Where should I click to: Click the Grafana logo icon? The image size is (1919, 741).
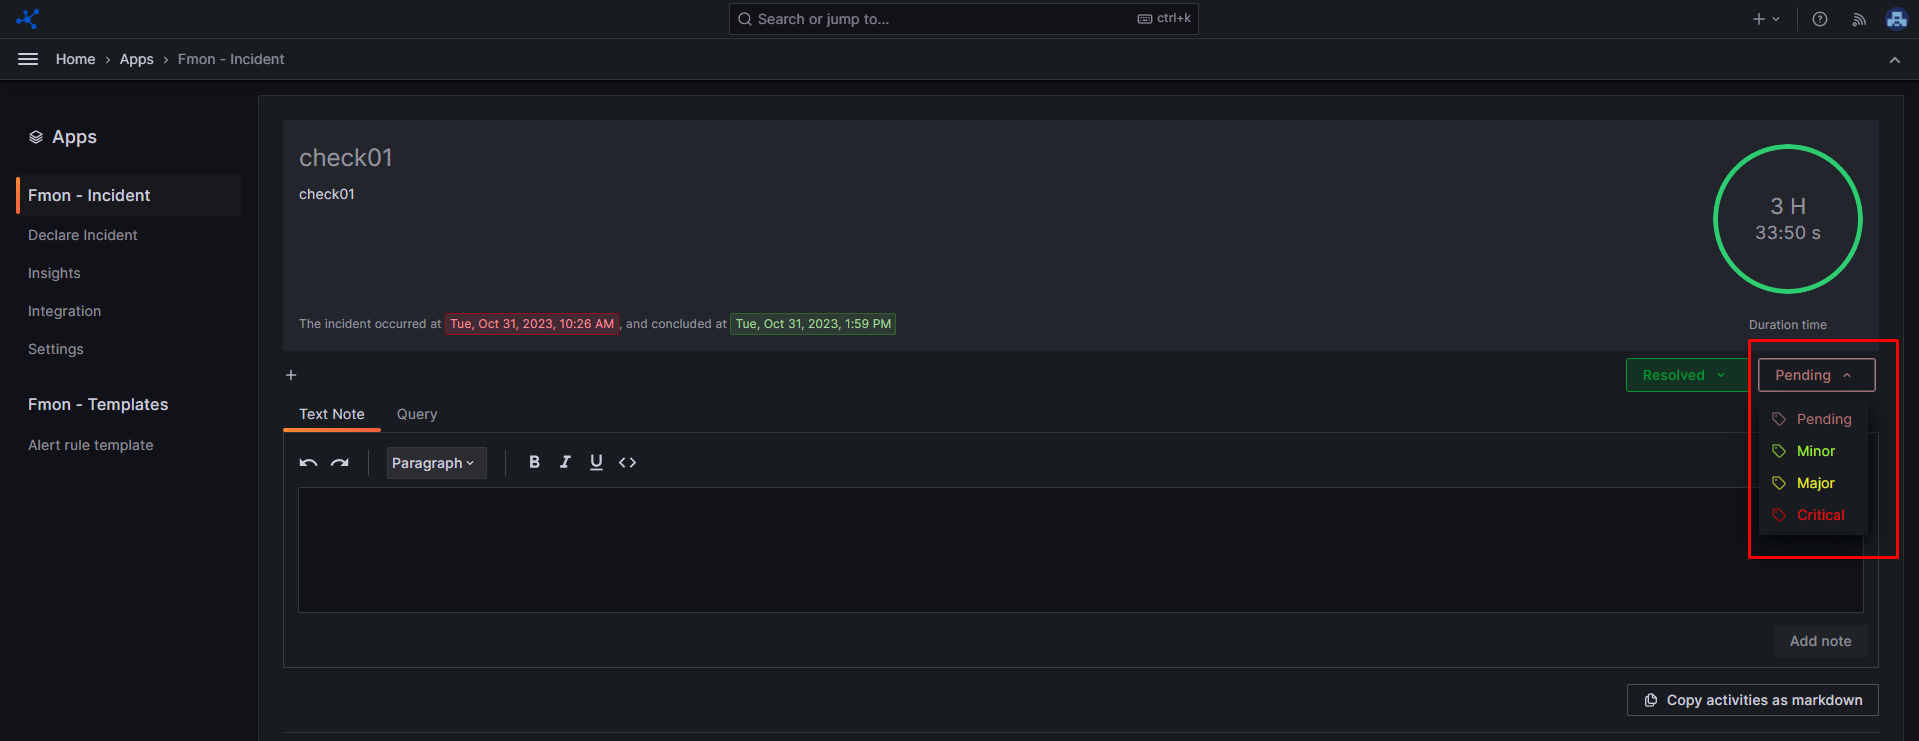coord(28,19)
